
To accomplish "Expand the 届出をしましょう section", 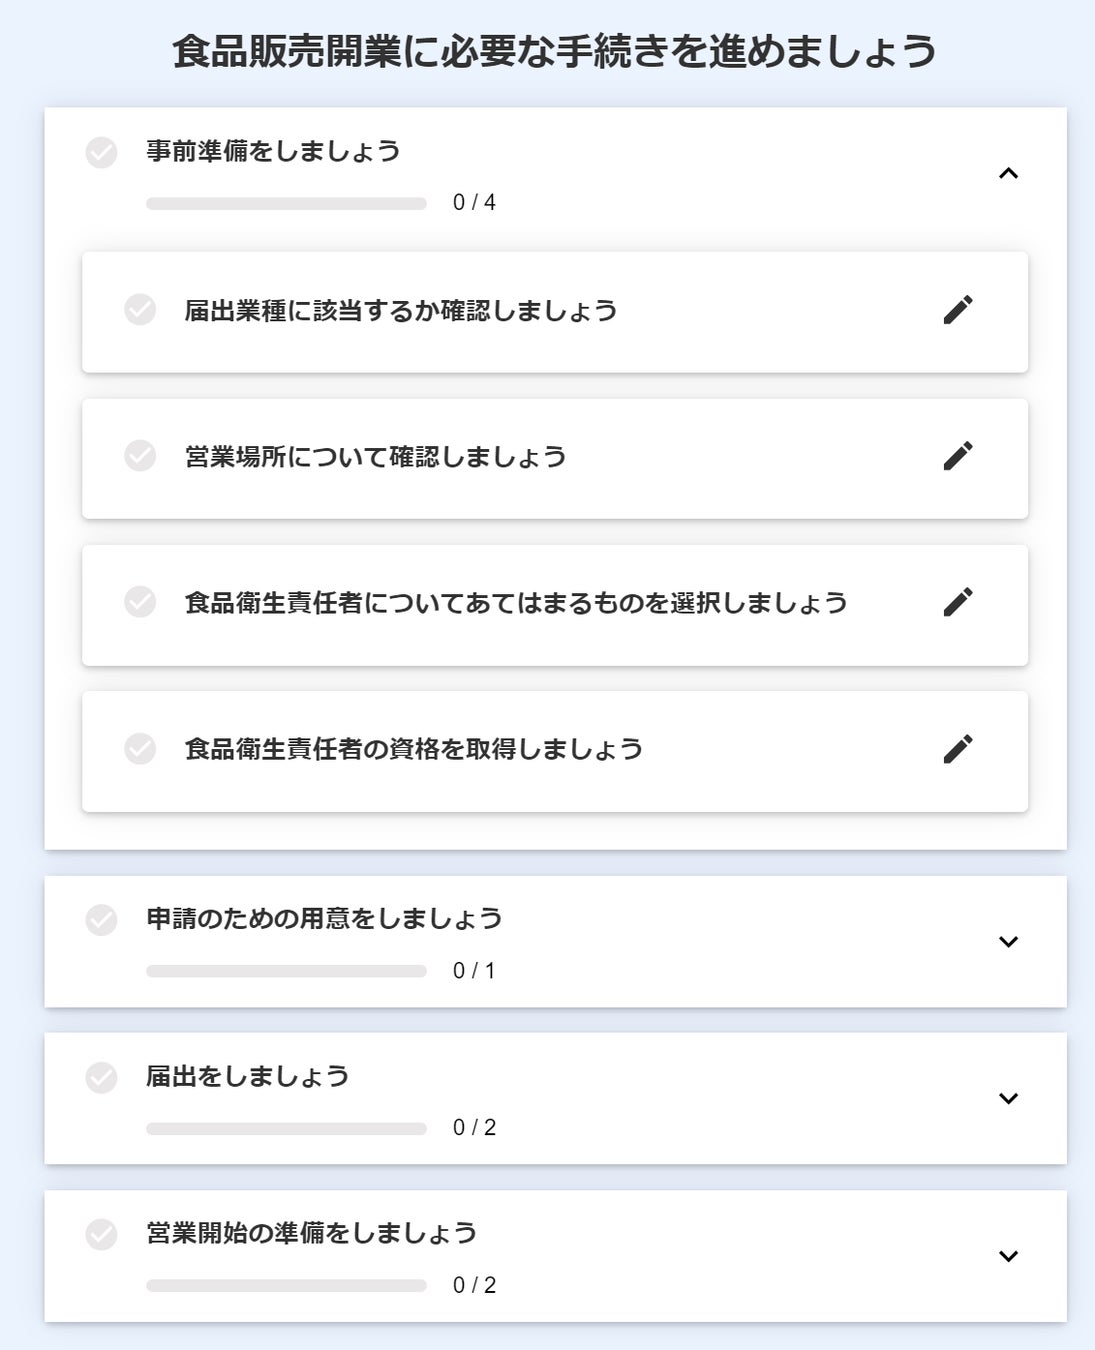I will [1008, 1099].
